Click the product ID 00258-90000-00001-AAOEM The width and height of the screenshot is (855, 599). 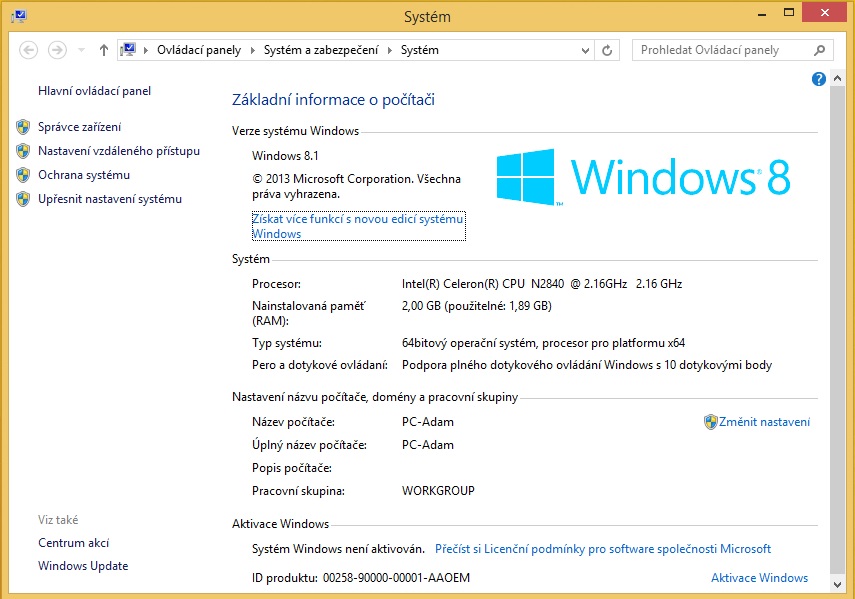[x=396, y=578]
